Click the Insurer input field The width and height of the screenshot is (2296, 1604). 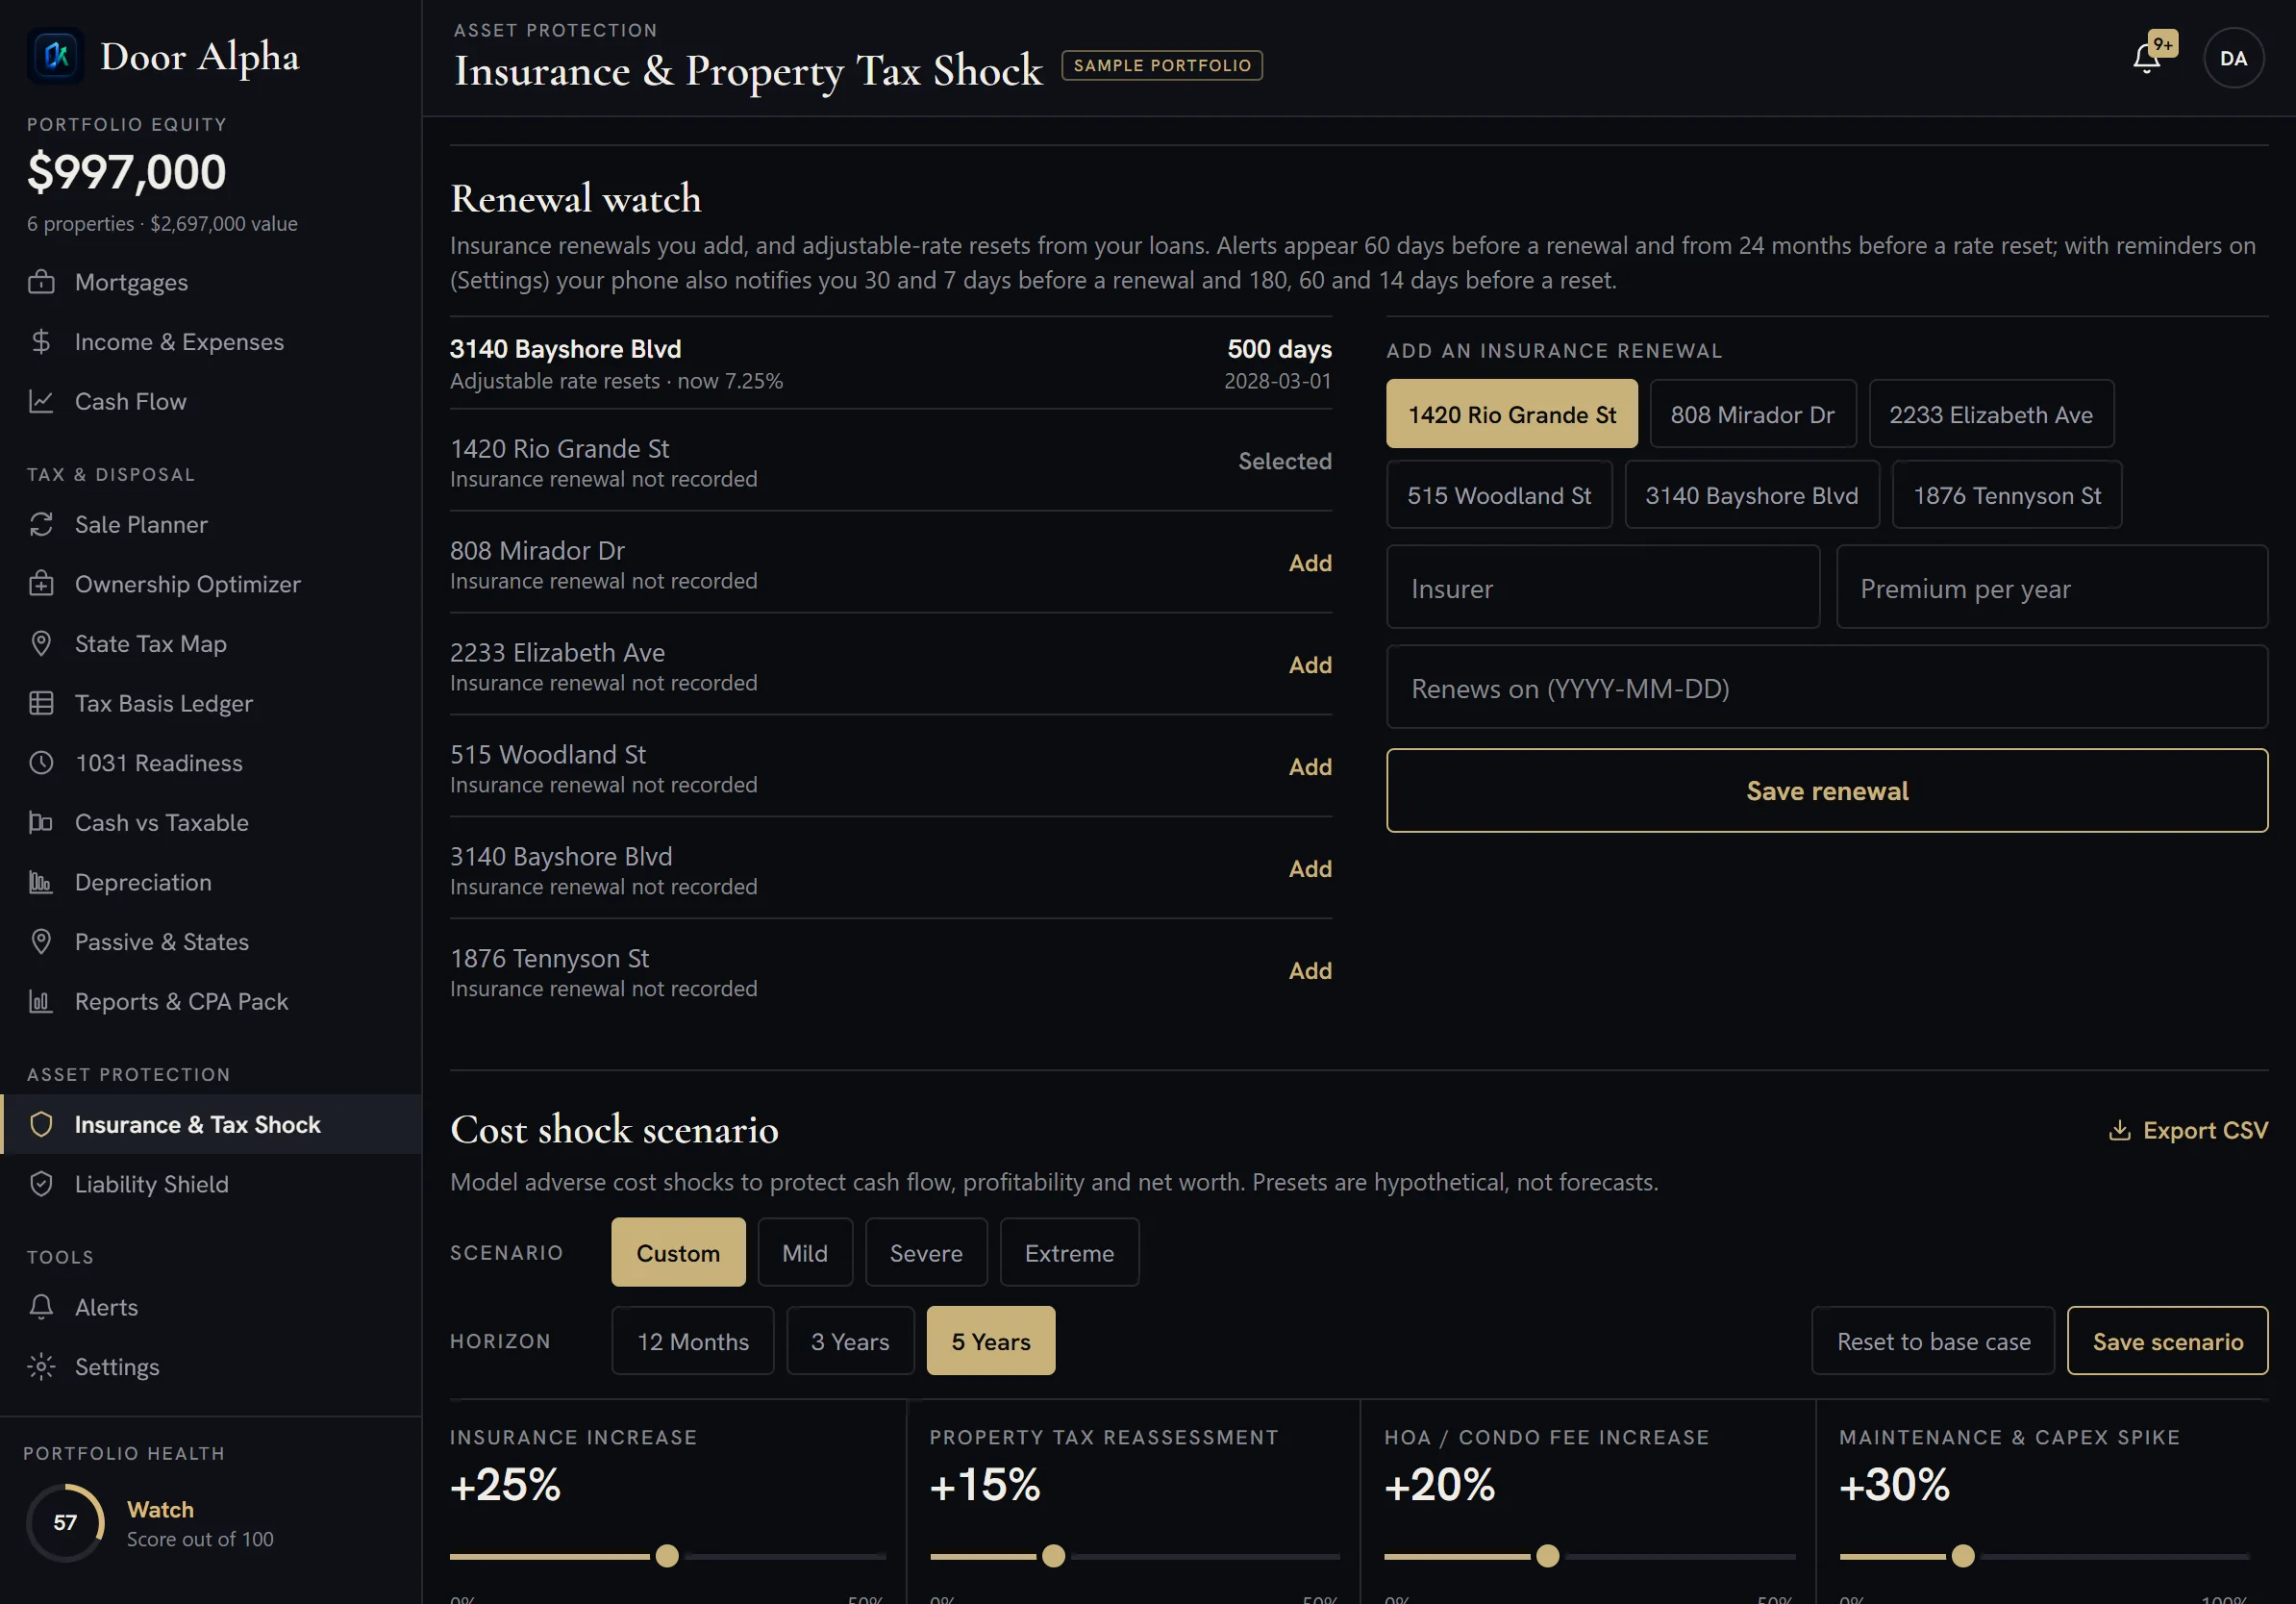point(1603,587)
